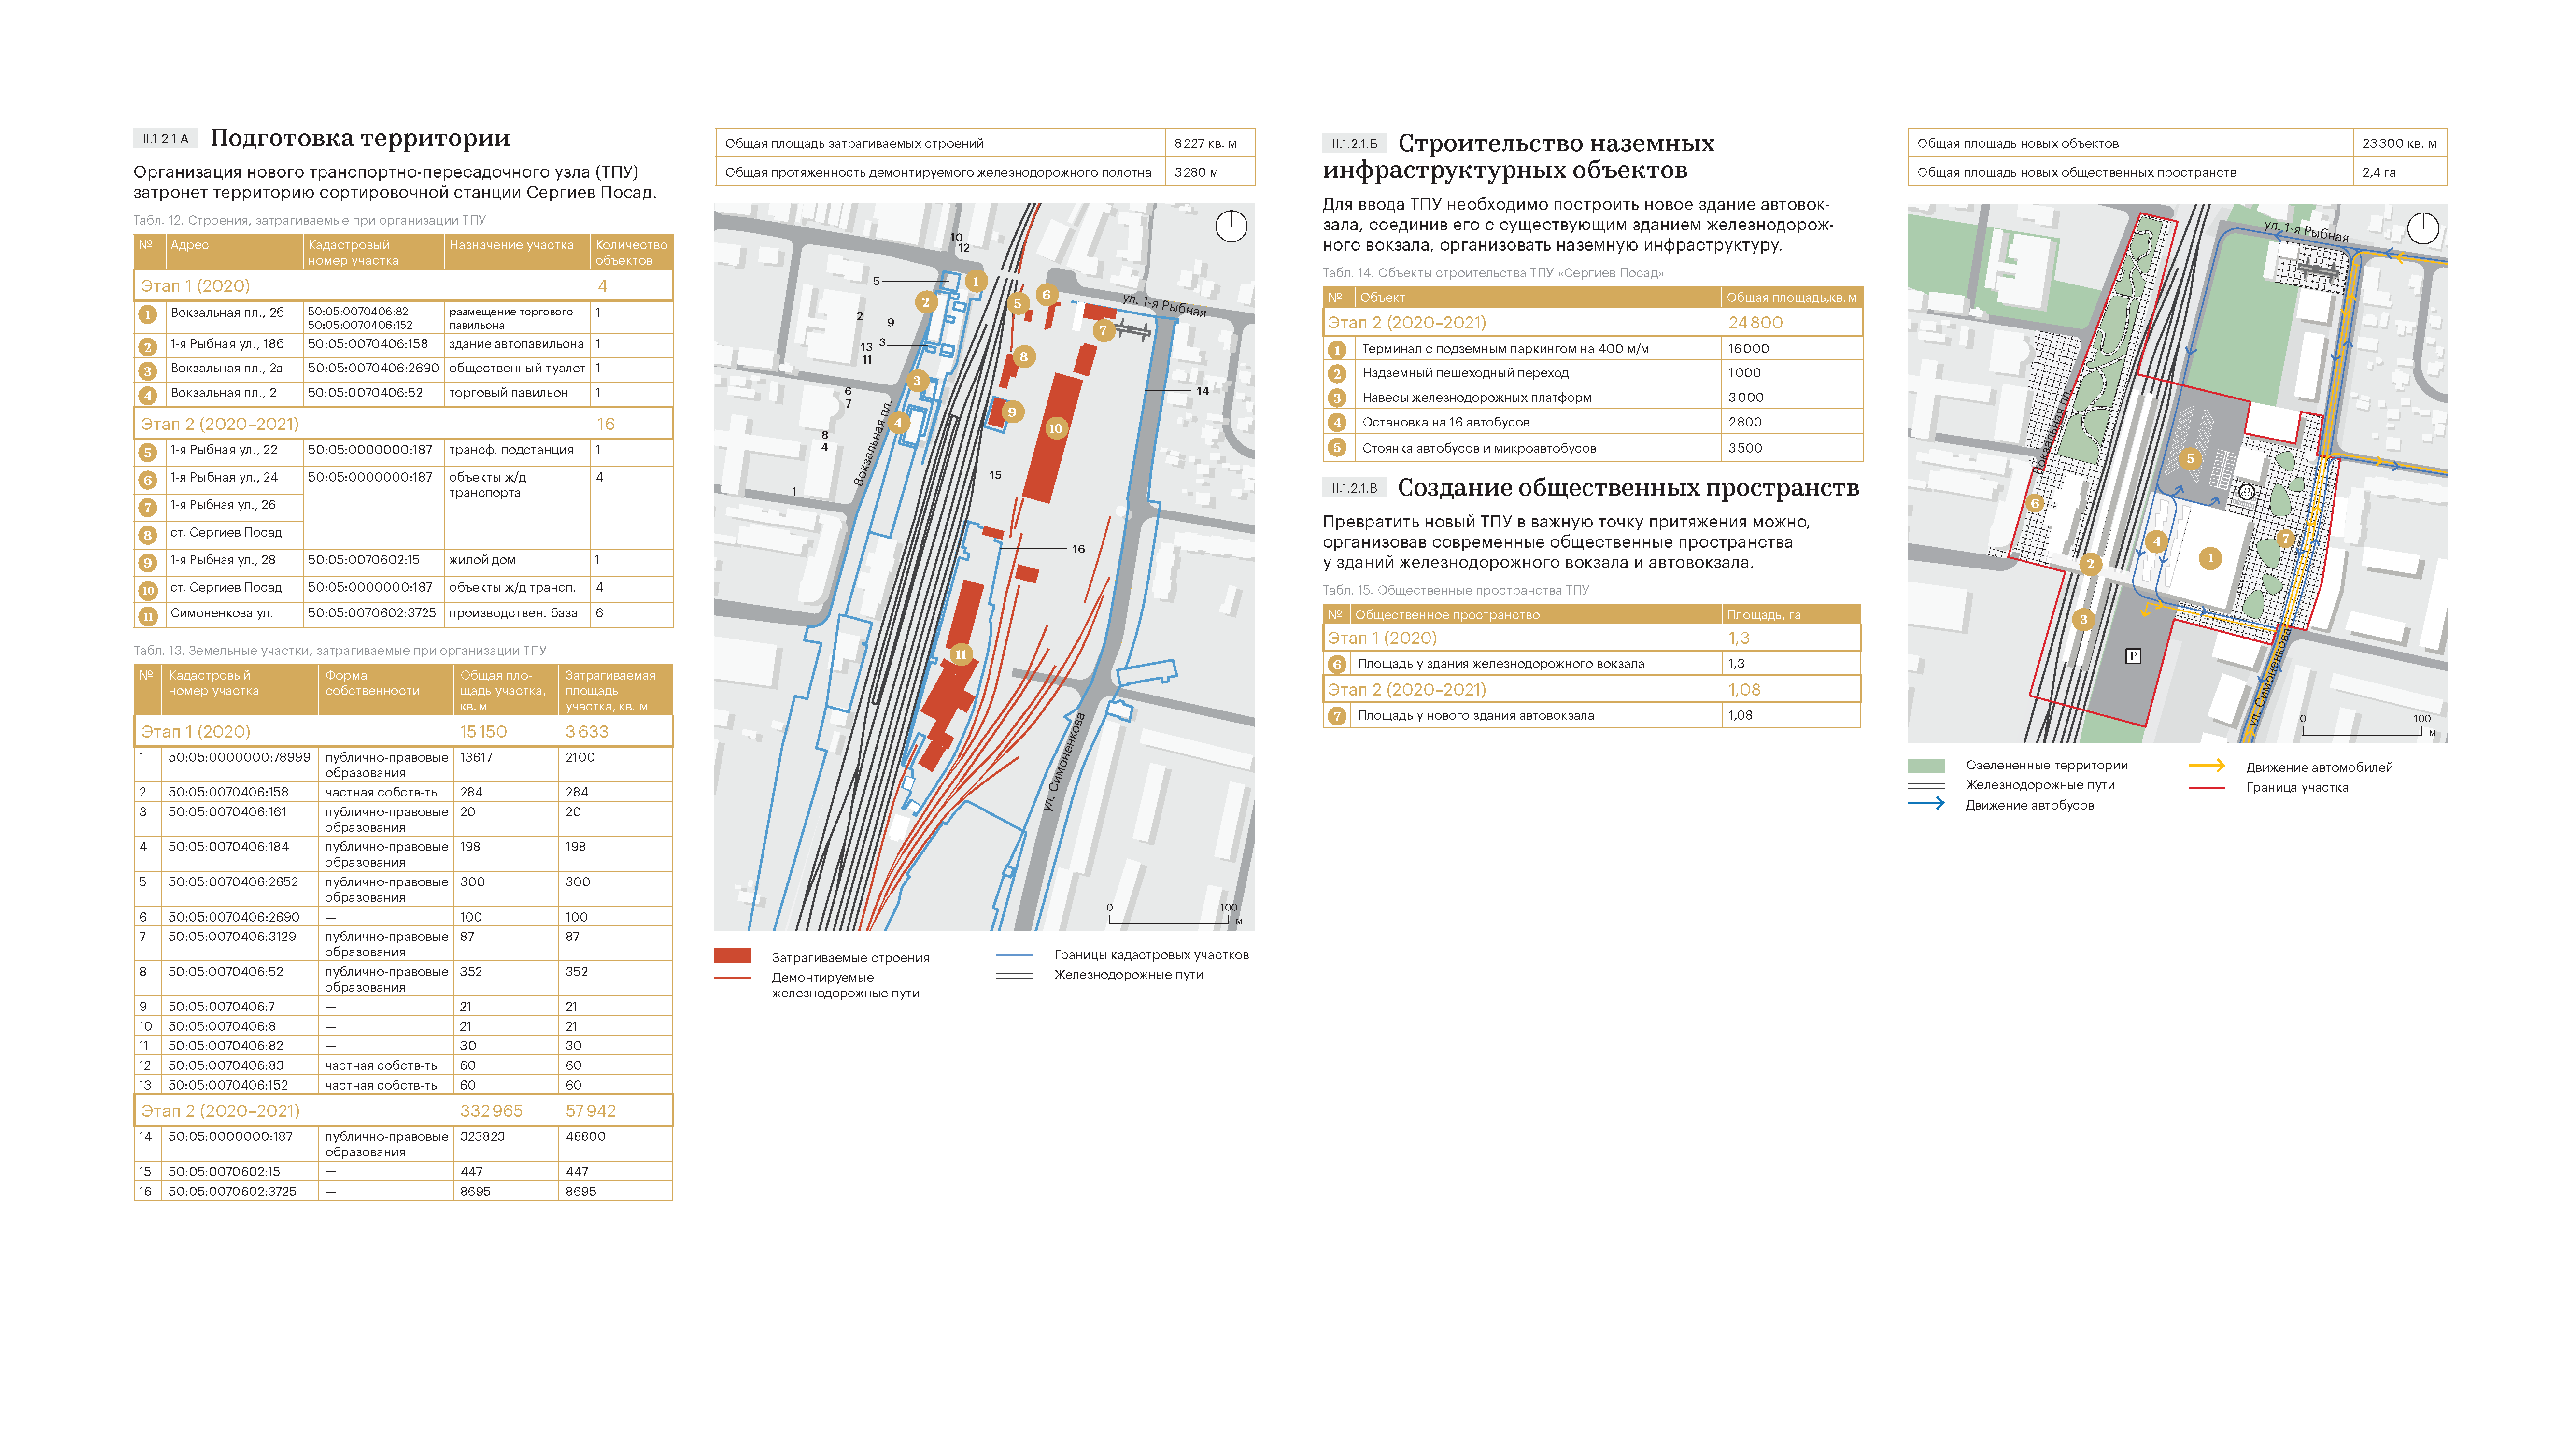Screen dimensions: 2576x1449
Task: Click the II.1.2.1.Б section tag
Action: click(x=1354, y=144)
